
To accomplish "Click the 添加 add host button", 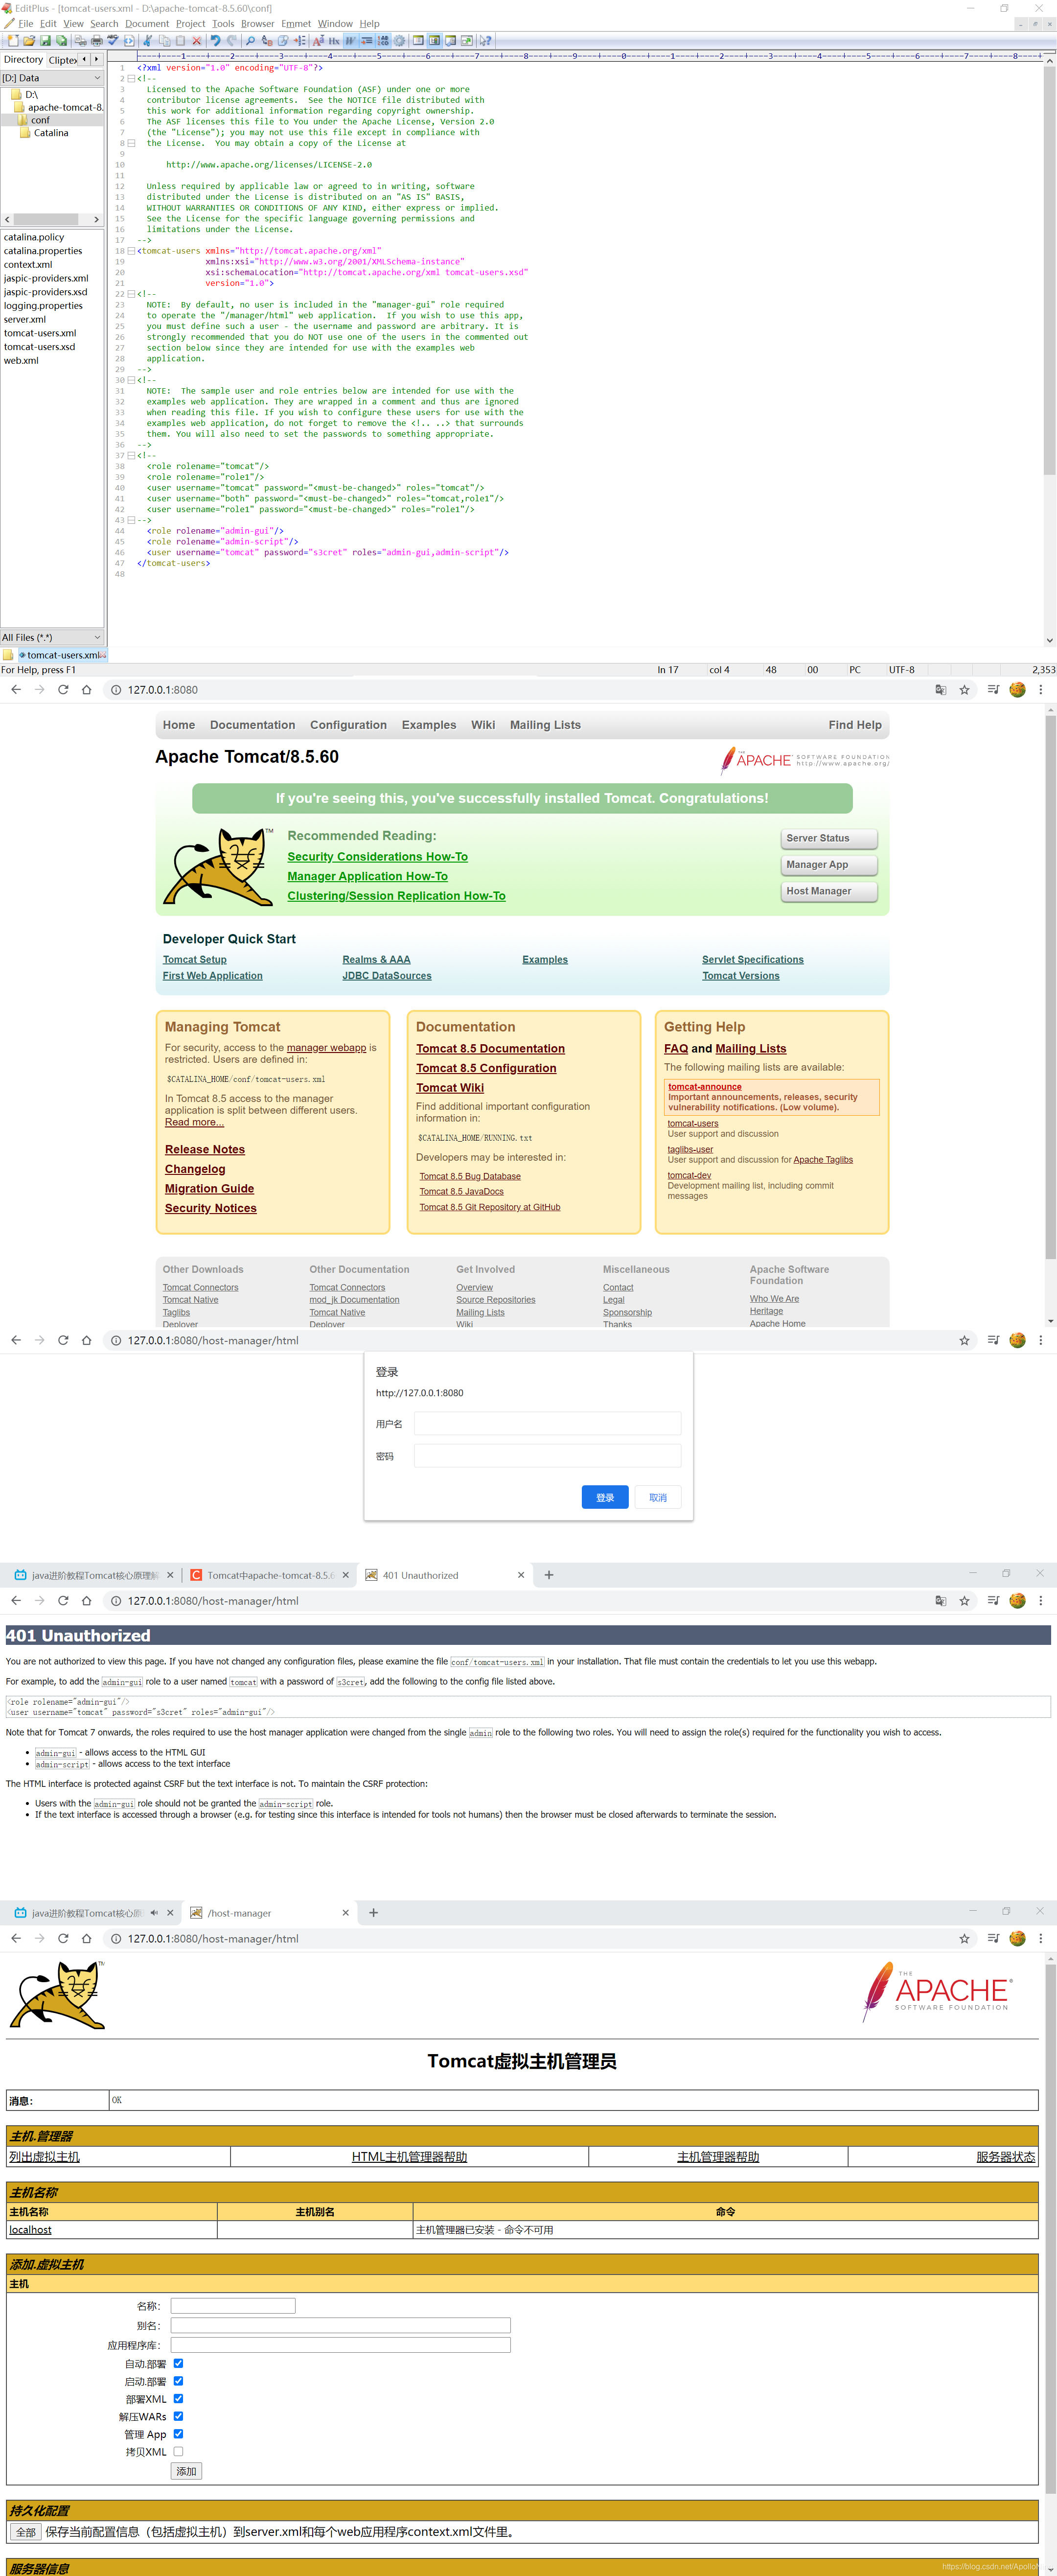I will tap(186, 2471).
